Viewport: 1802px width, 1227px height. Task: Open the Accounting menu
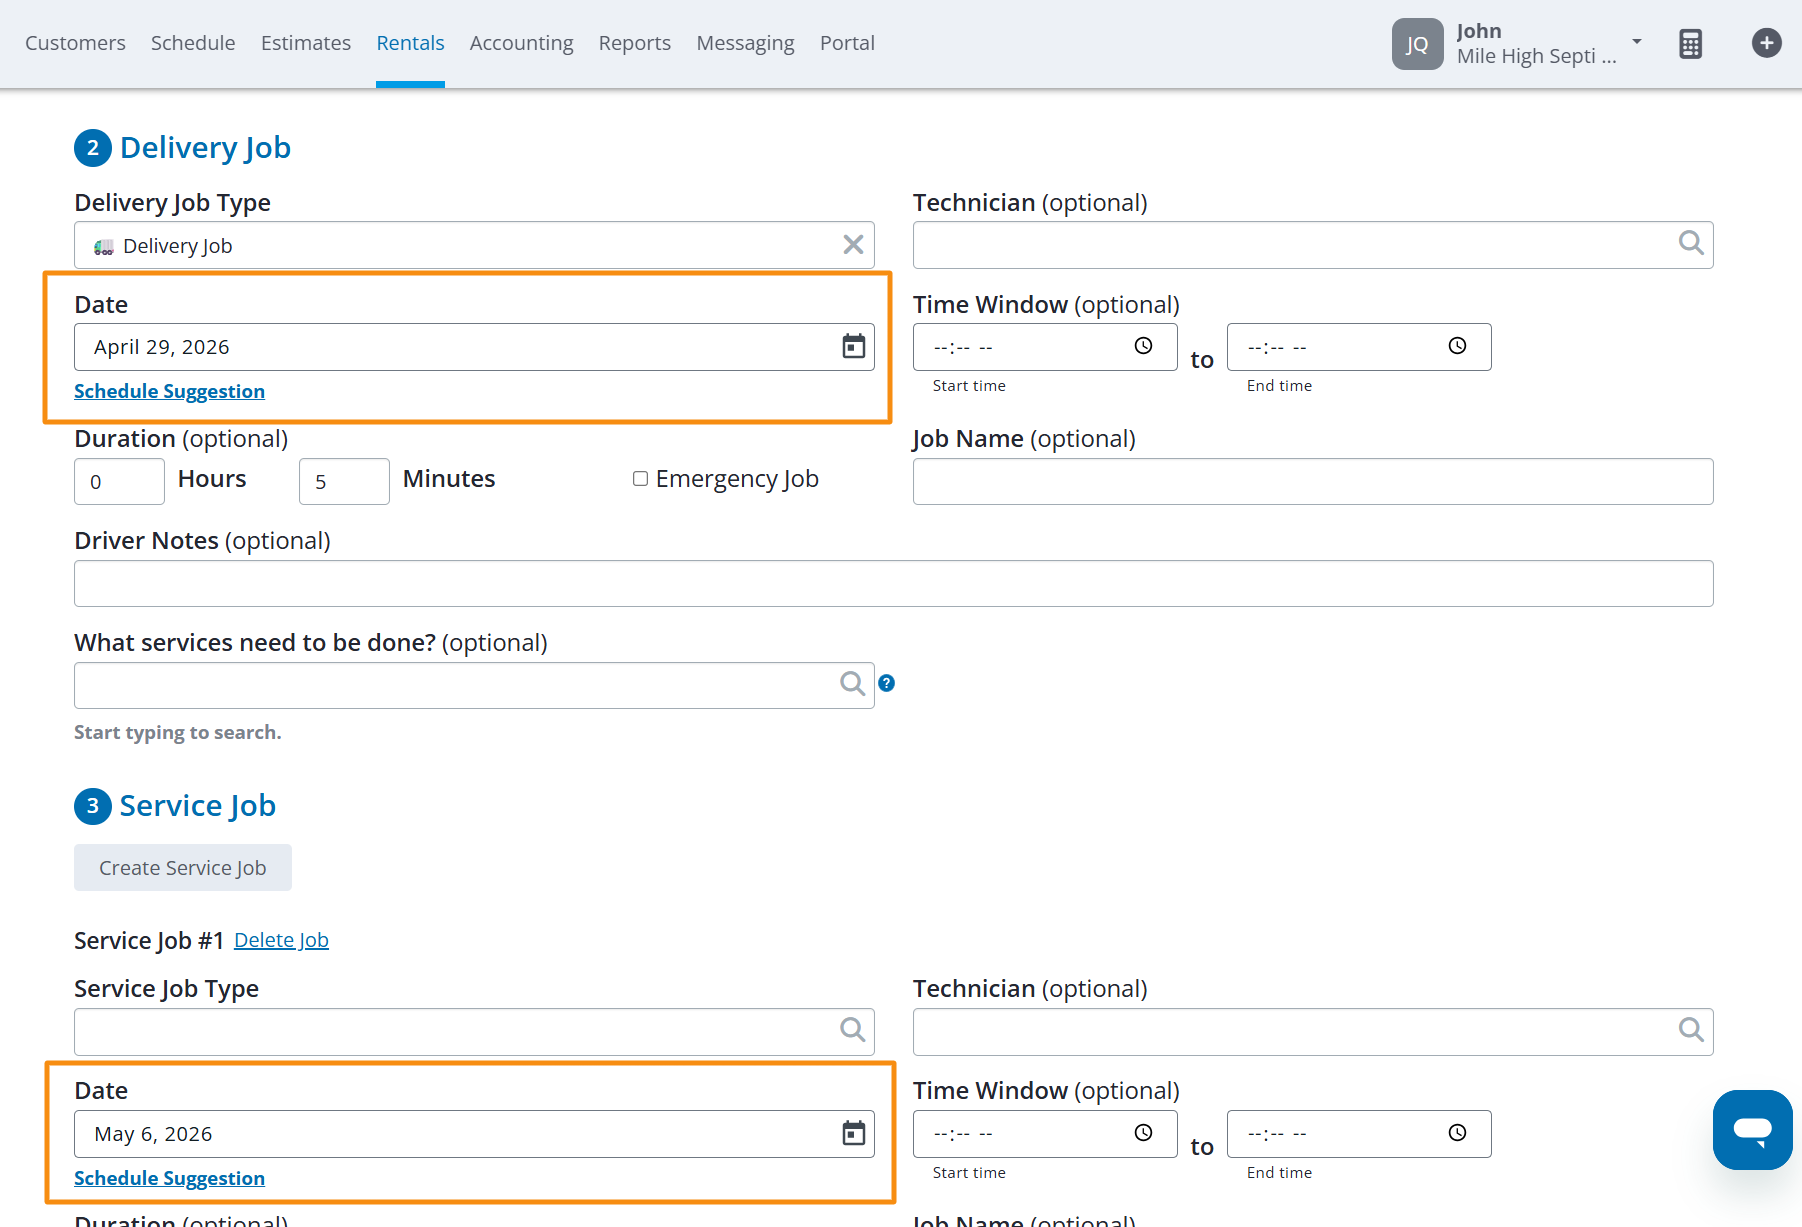pos(521,43)
